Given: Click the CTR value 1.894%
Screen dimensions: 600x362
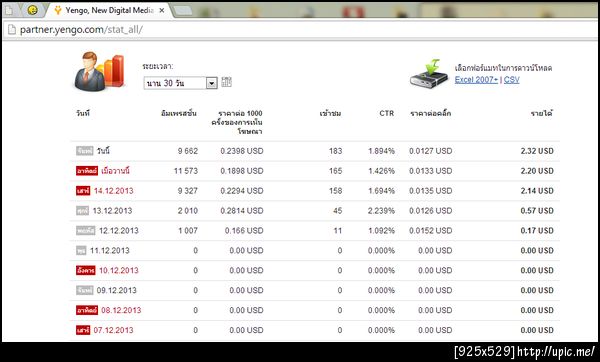Looking at the screenshot, I should (381, 151).
